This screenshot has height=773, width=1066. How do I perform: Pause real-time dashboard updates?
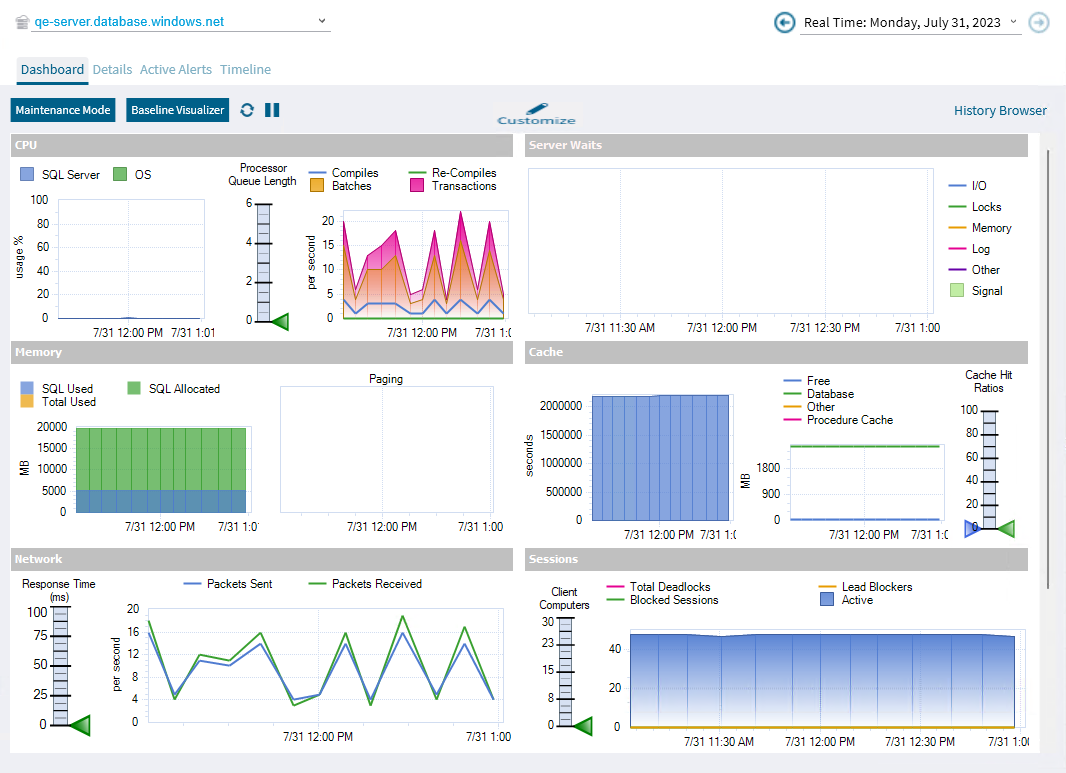pos(272,110)
